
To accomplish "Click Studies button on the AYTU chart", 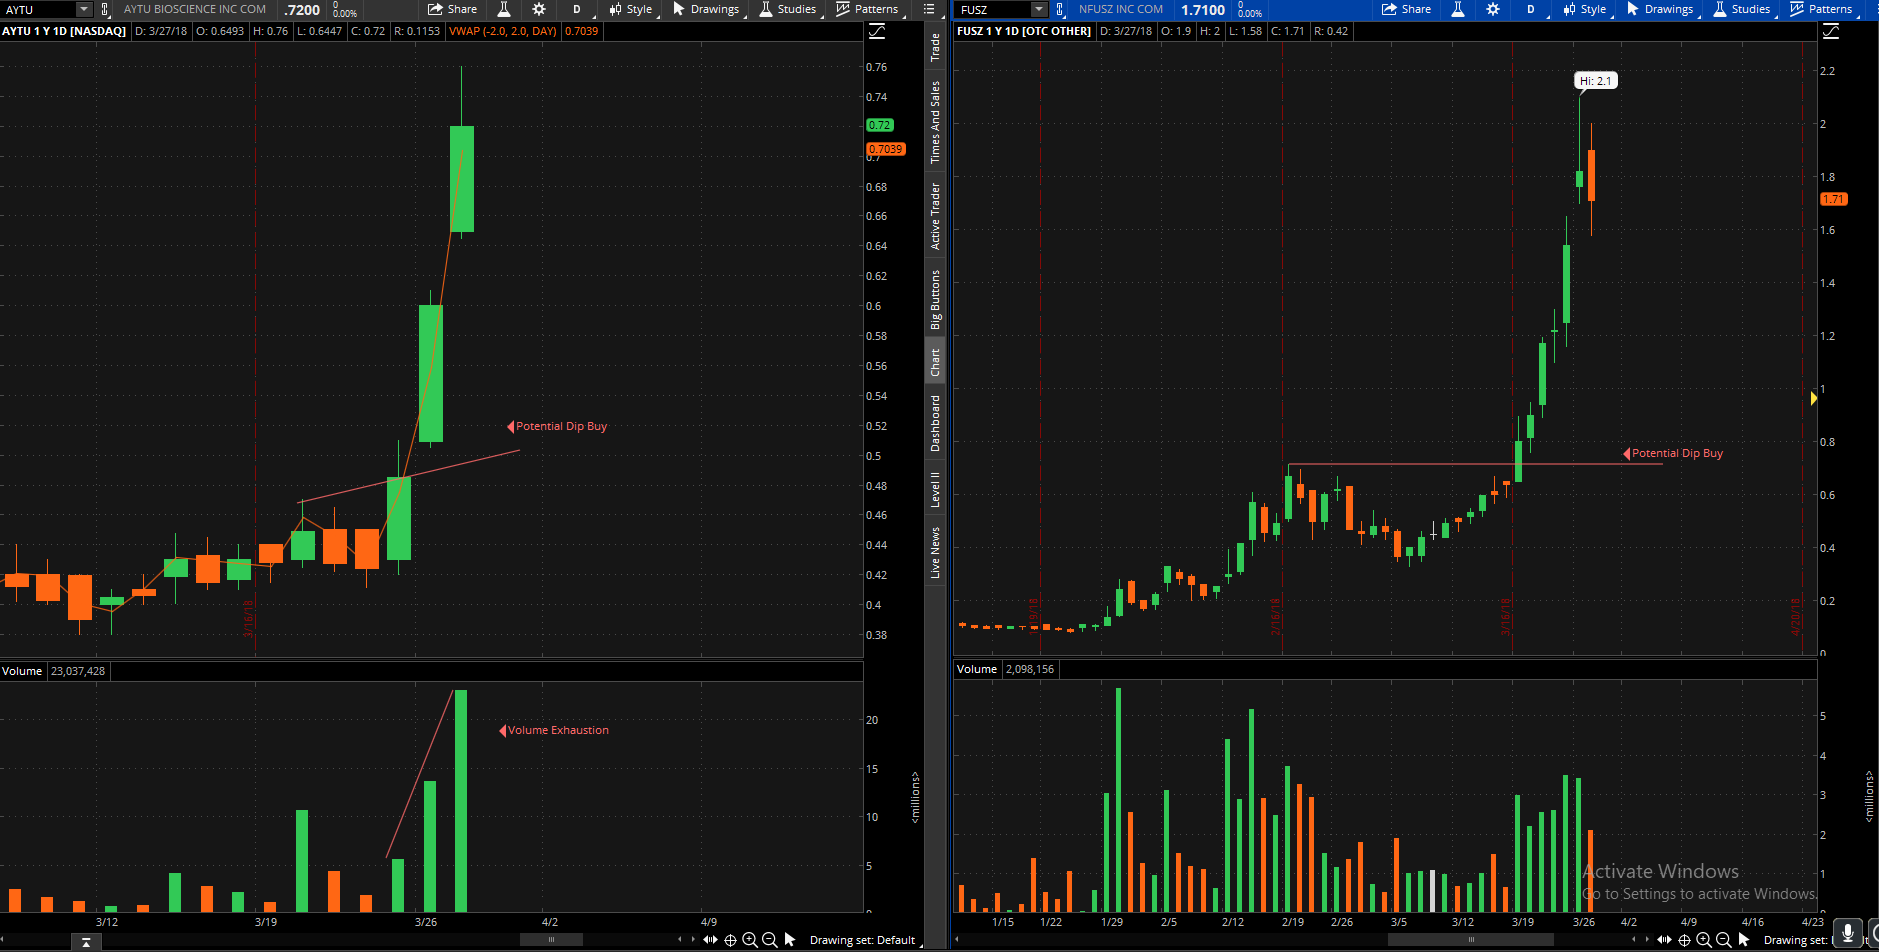I will coord(788,9).
